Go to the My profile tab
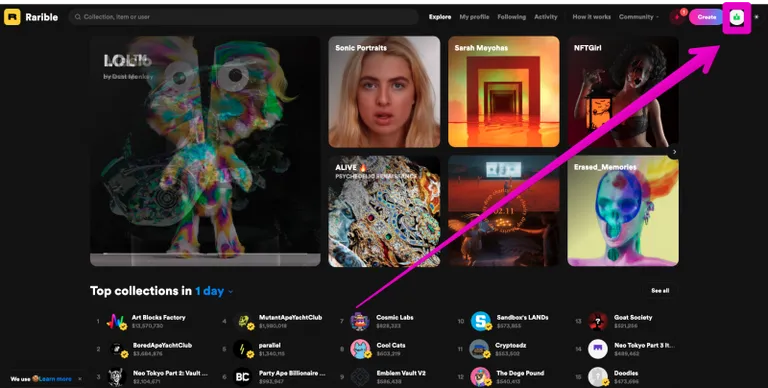The image size is (768, 388). [474, 17]
